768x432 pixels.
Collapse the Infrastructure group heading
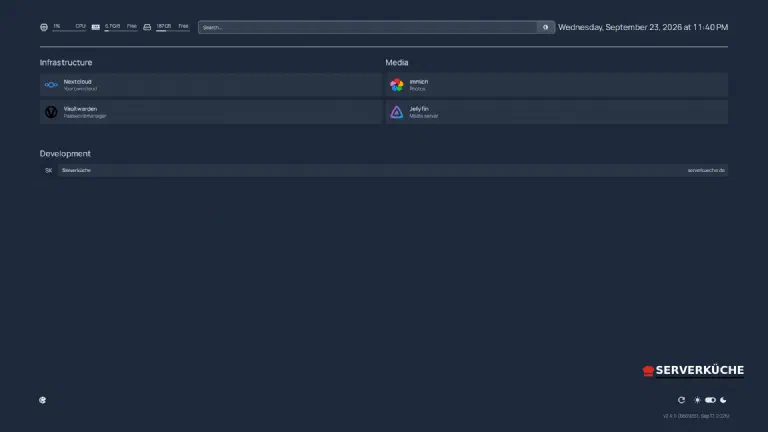(x=66, y=63)
